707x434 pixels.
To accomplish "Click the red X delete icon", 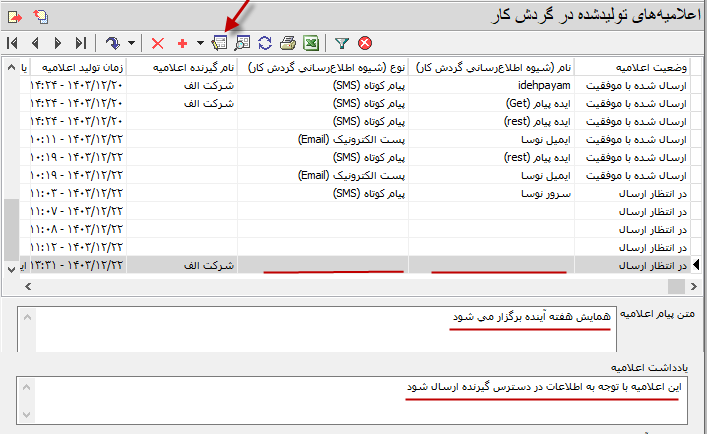I will pyautogui.click(x=157, y=43).
